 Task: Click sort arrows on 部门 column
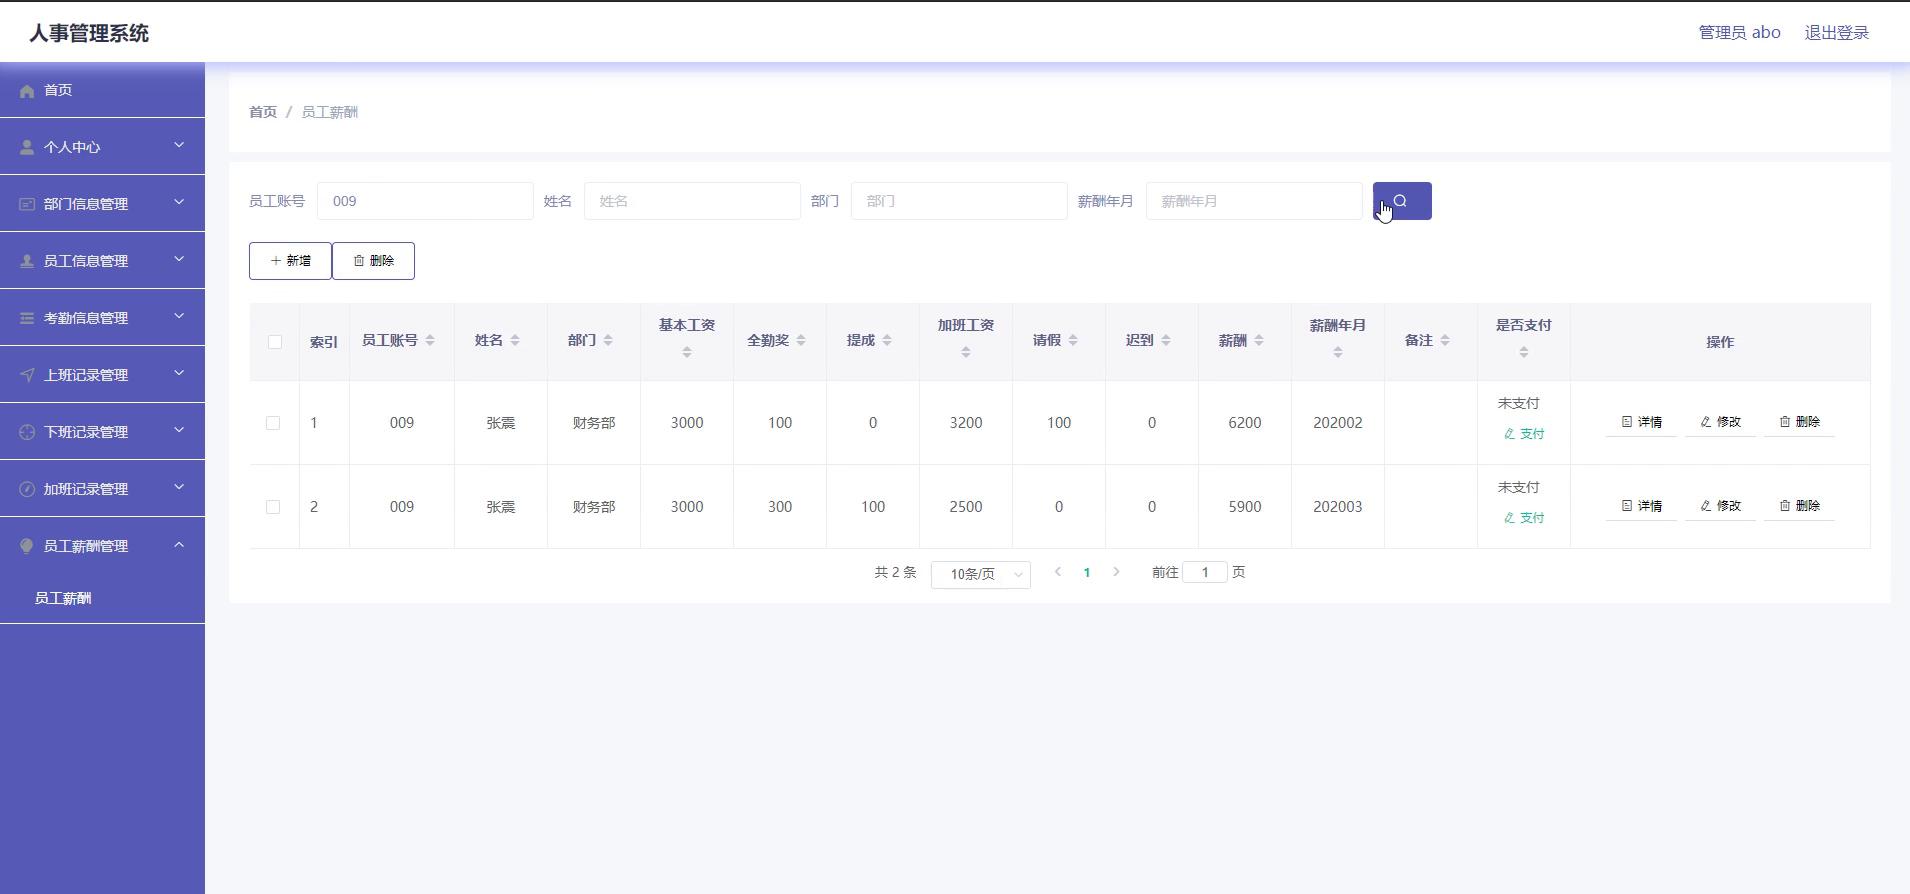coord(608,341)
